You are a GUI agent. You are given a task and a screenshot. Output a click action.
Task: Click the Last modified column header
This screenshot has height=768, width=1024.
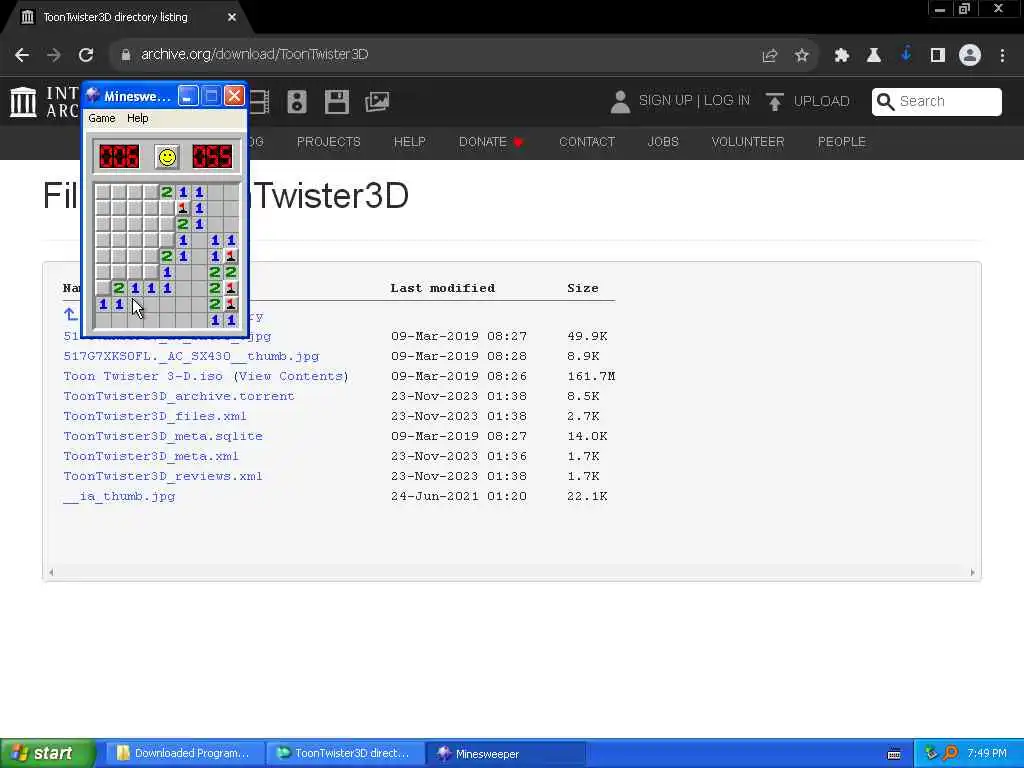pyautogui.click(x=443, y=288)
